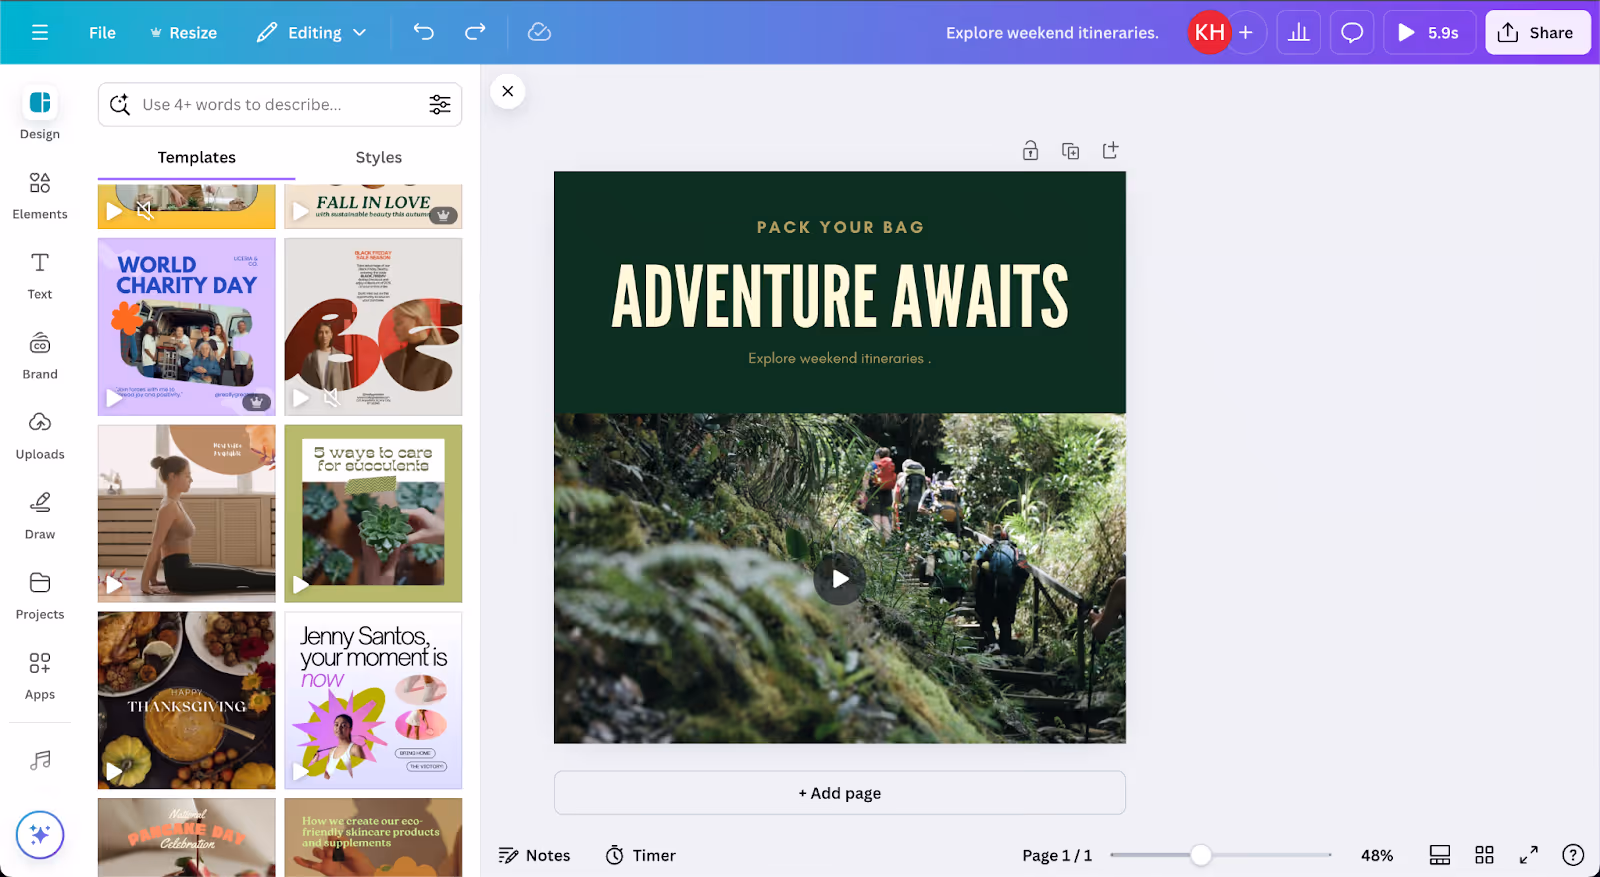The image size is (1600, 877).
Task: Play the hiking video on canvas
Action: pos(840,578)
